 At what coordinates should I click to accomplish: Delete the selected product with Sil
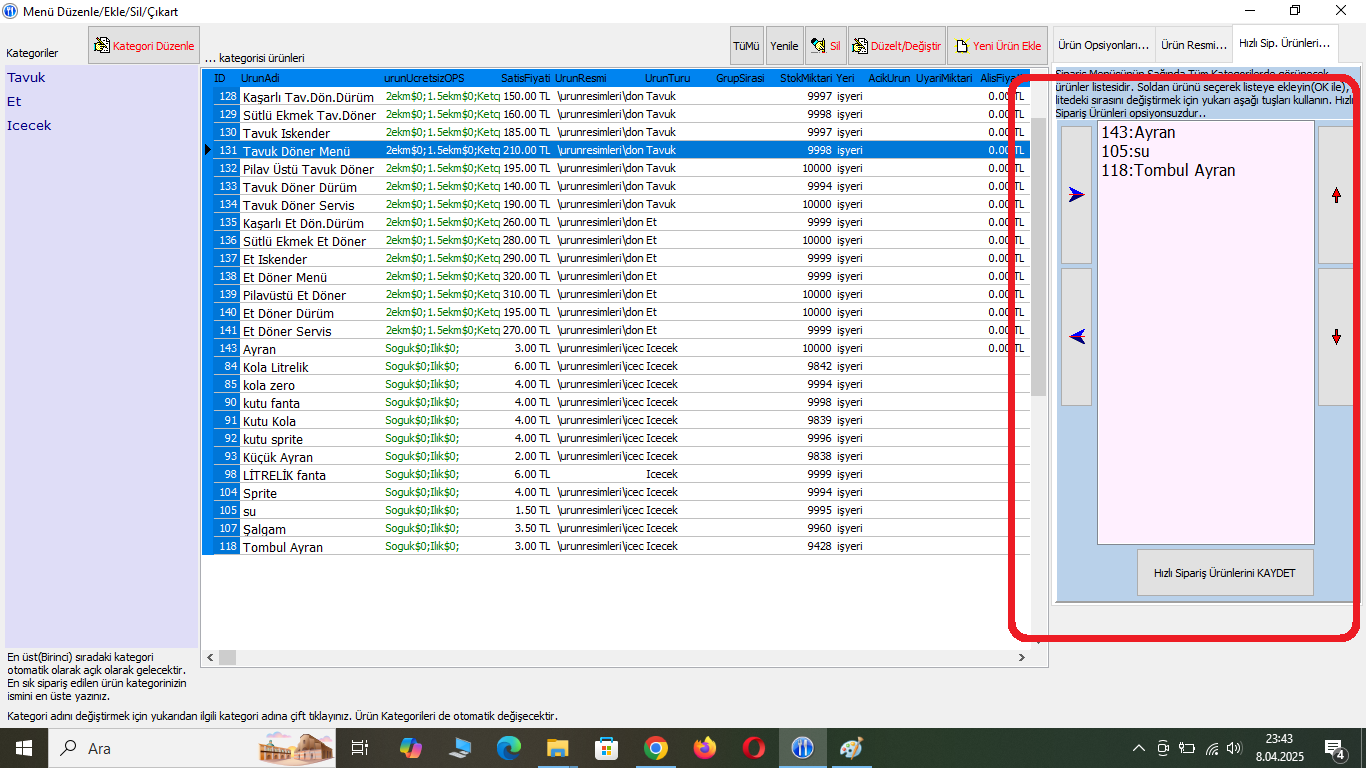click(x=826, y=46)
